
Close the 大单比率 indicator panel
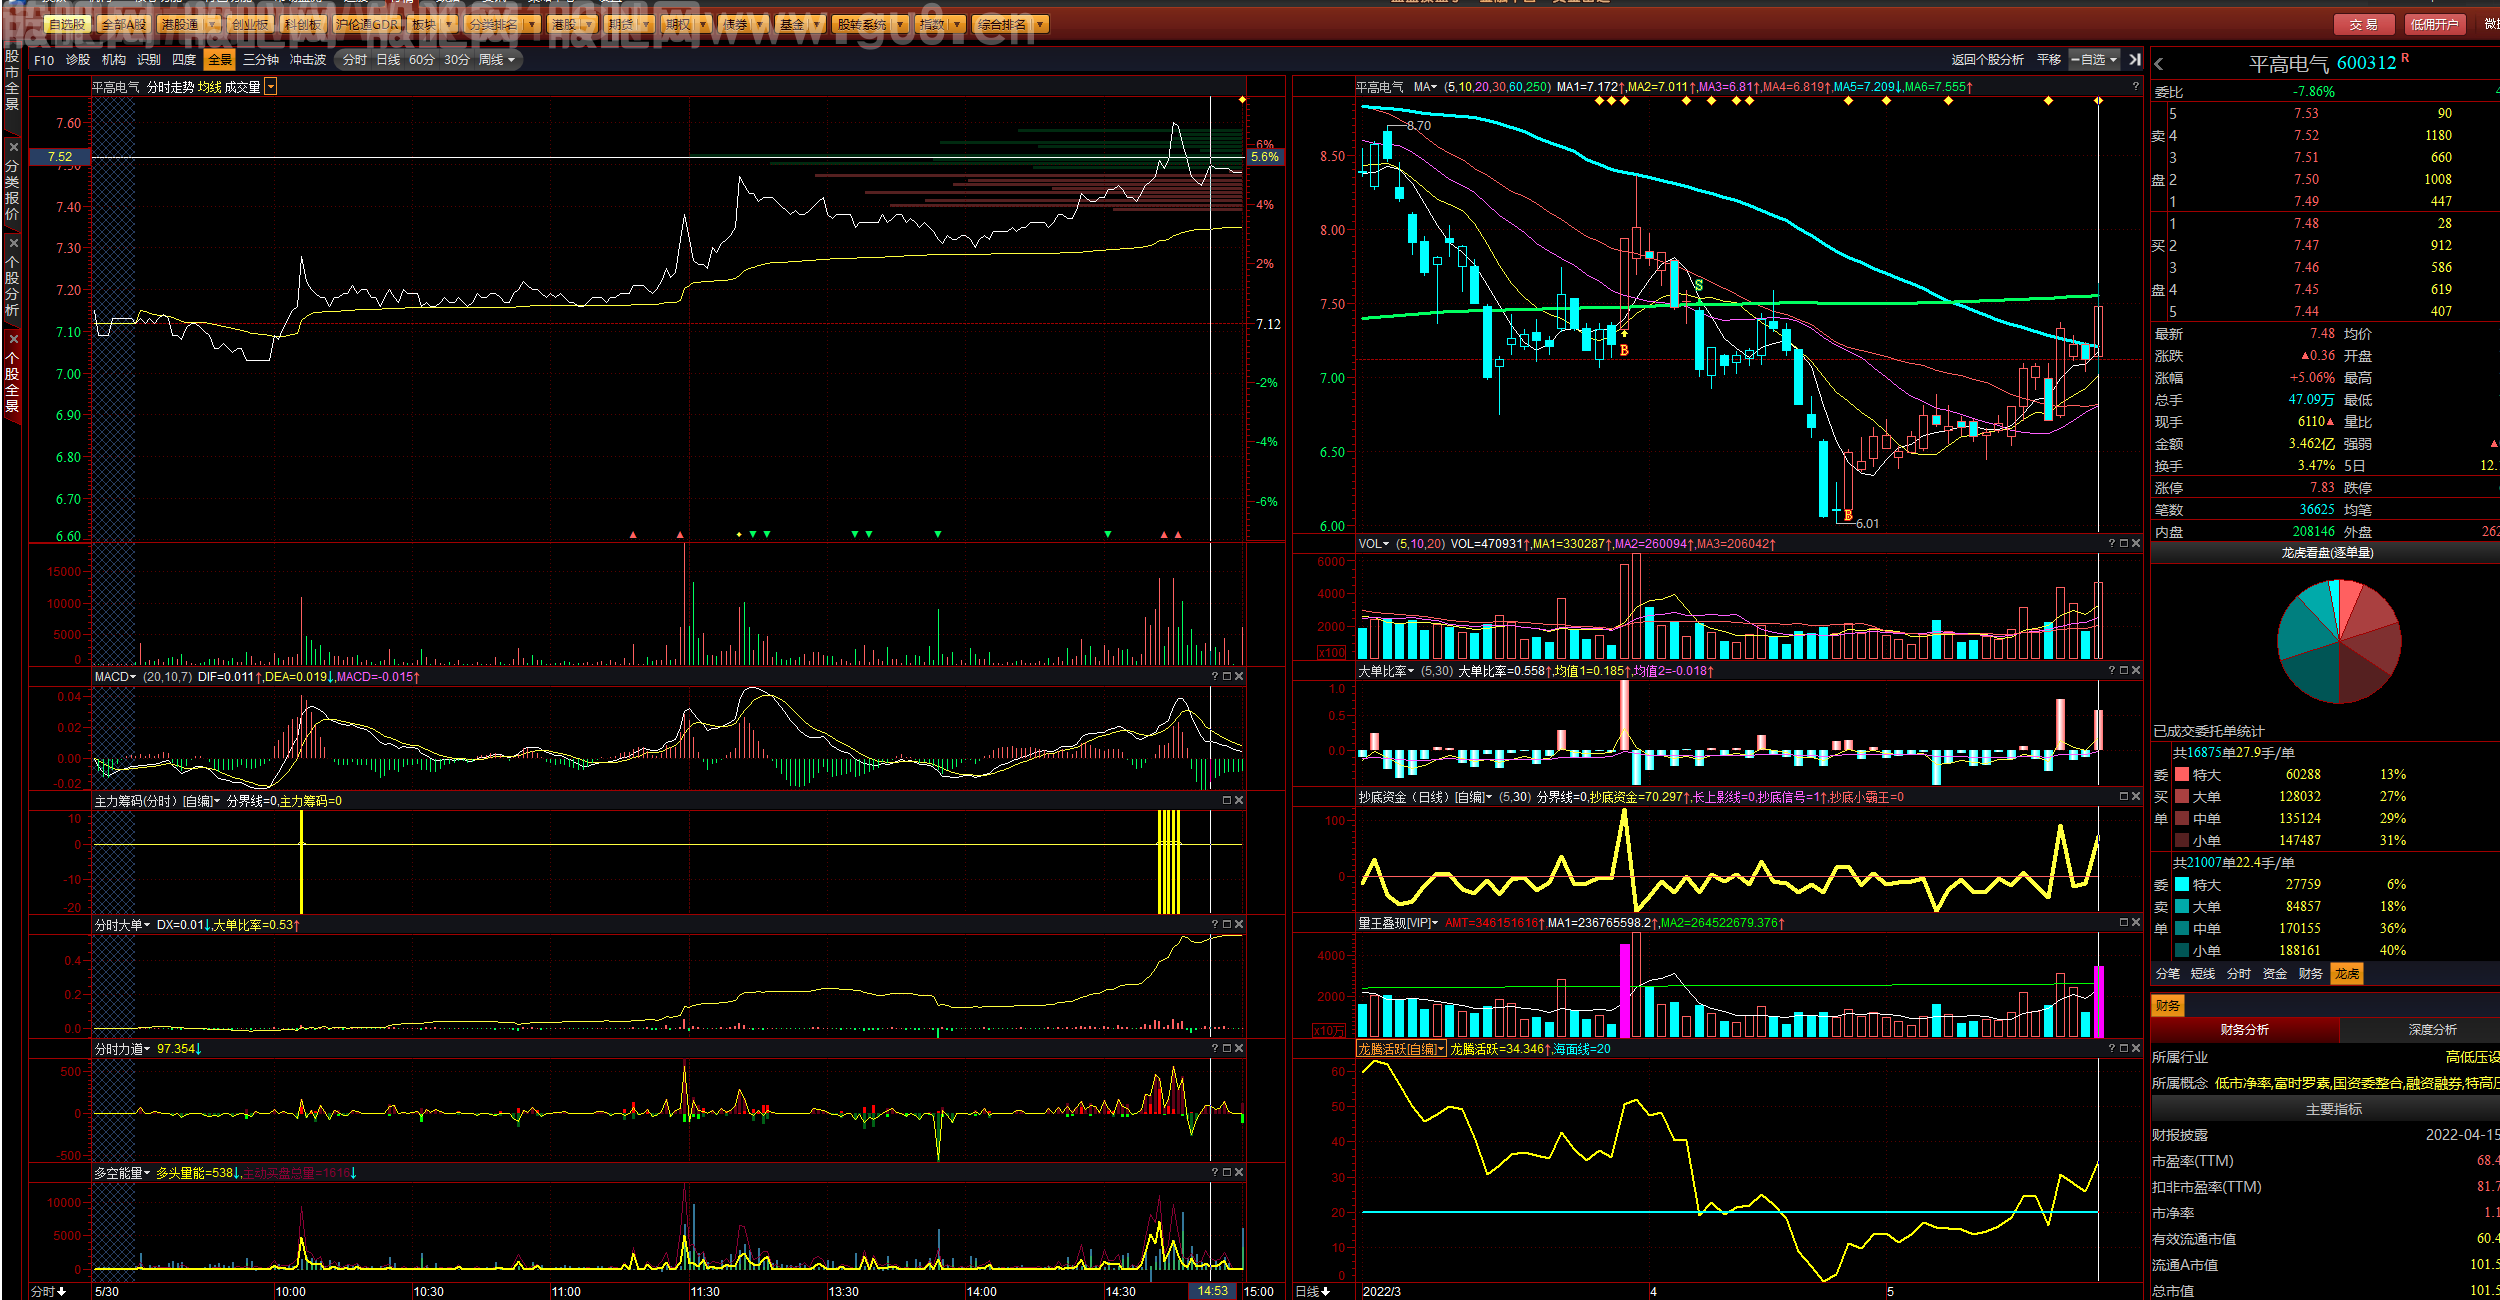coord(2136,671)
